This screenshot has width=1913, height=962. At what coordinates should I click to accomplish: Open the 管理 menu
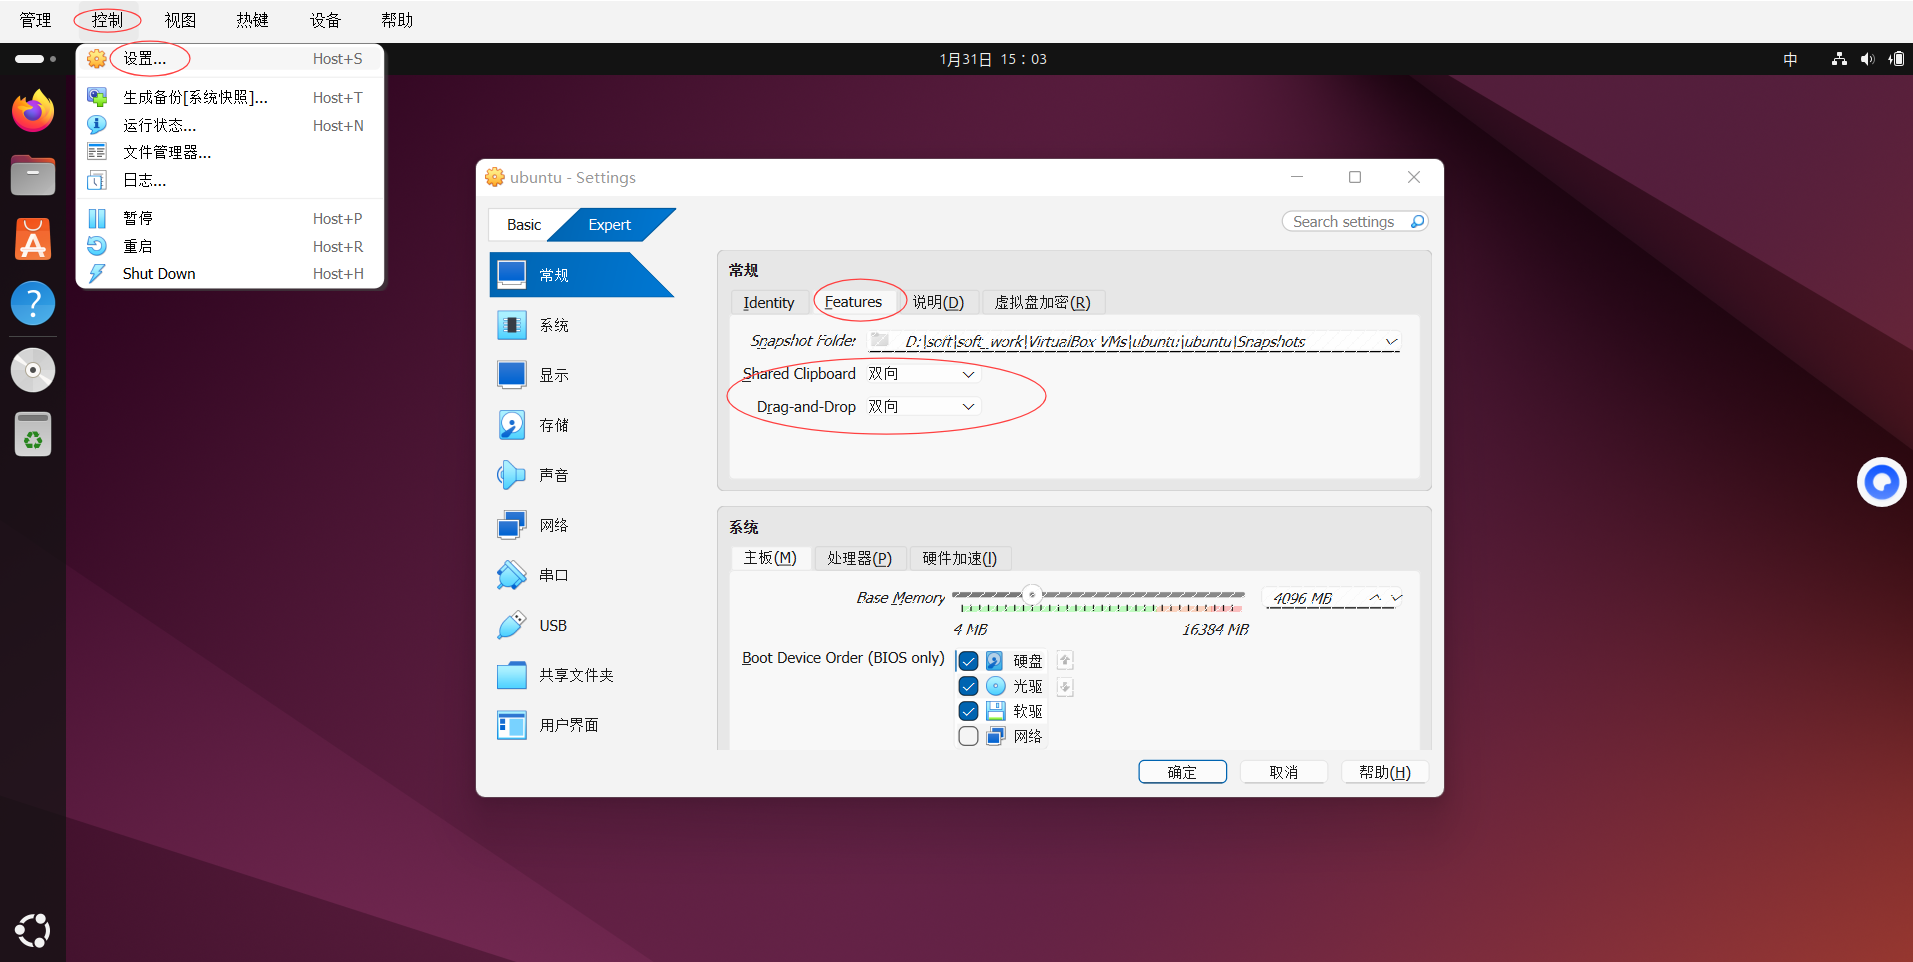tap(35, 20)
